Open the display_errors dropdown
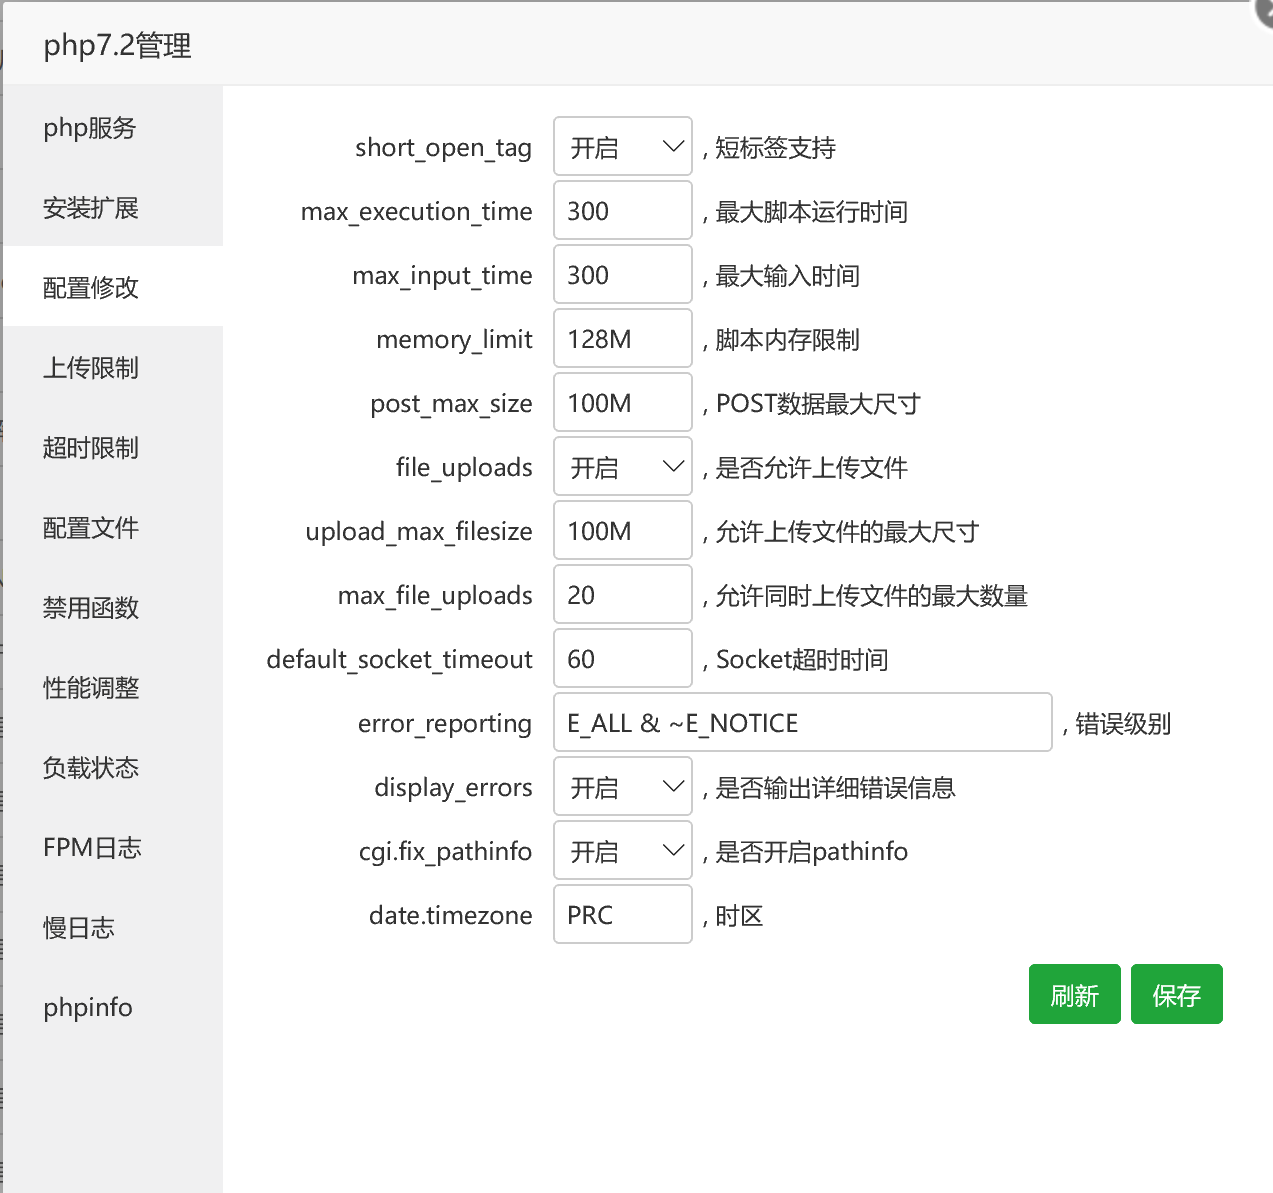 (x=622, y=786)
